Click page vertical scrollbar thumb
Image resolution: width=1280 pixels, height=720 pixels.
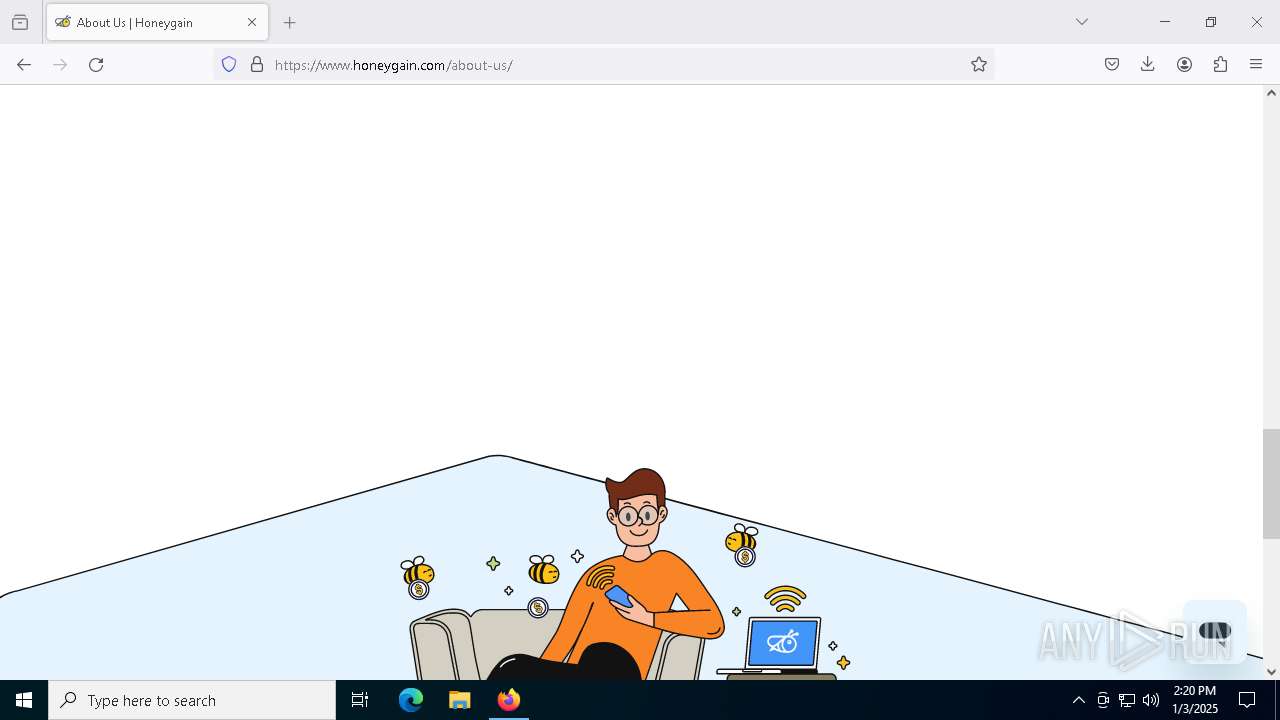[x=1271, y=484]
